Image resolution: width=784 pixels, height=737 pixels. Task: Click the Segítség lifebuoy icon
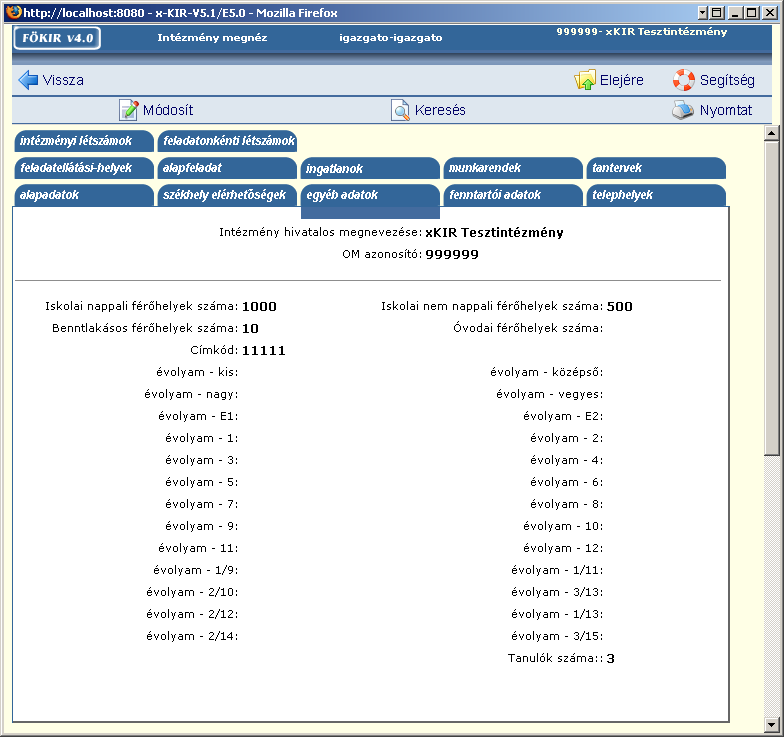(x=684, y=80)
